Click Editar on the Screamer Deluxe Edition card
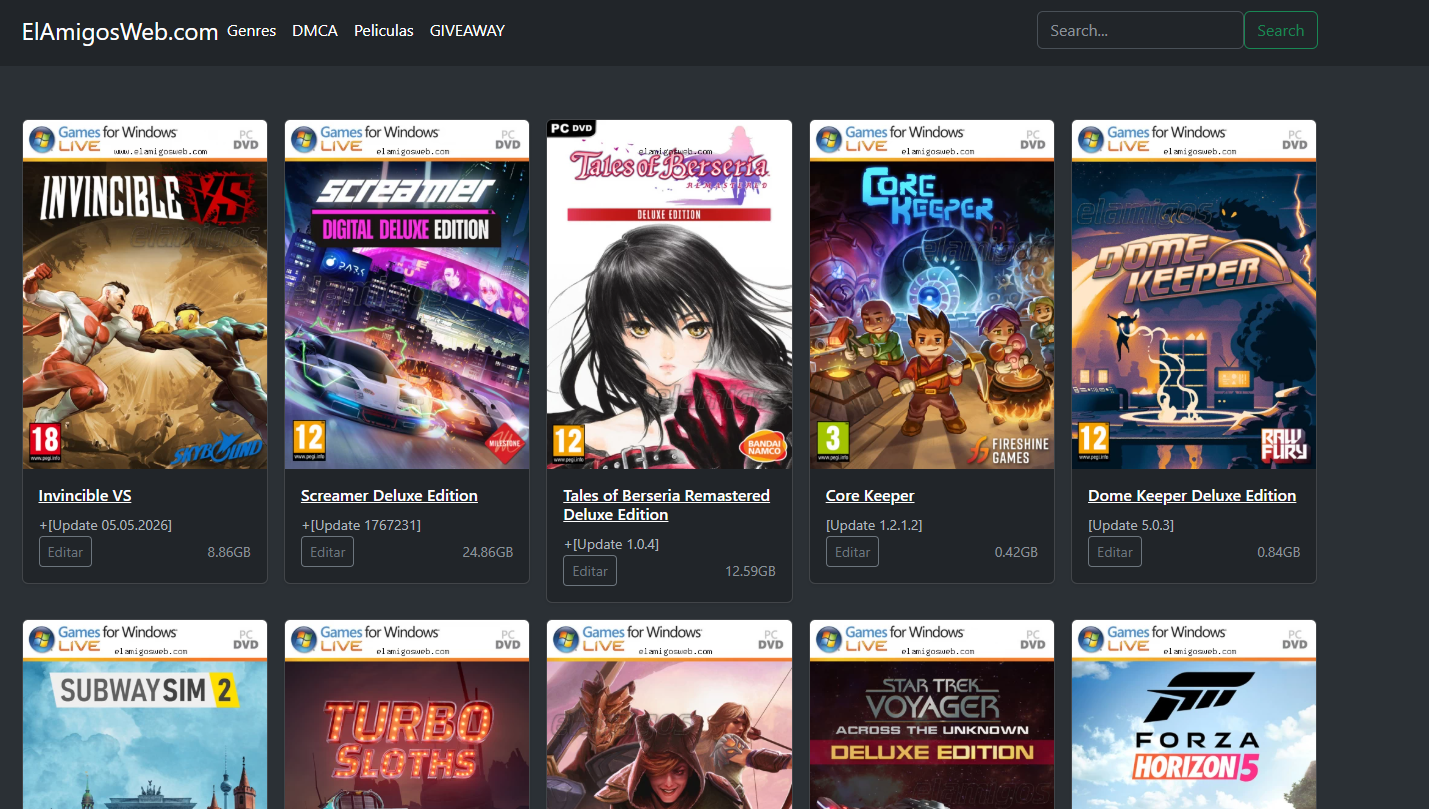Image resolution: width=1429 pixels, height=809 pixels. tap(327, 552)
